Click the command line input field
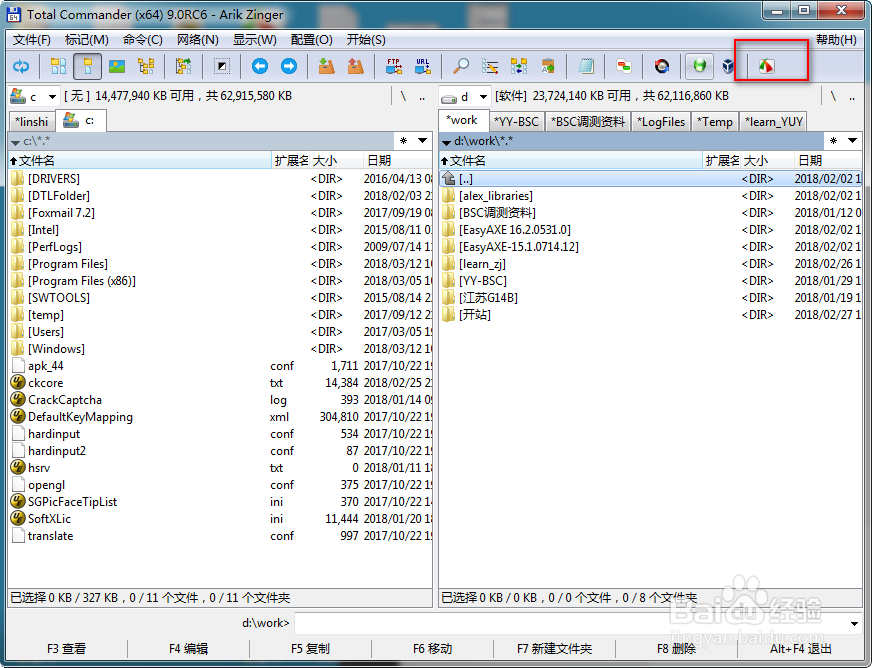 (571, 624)
